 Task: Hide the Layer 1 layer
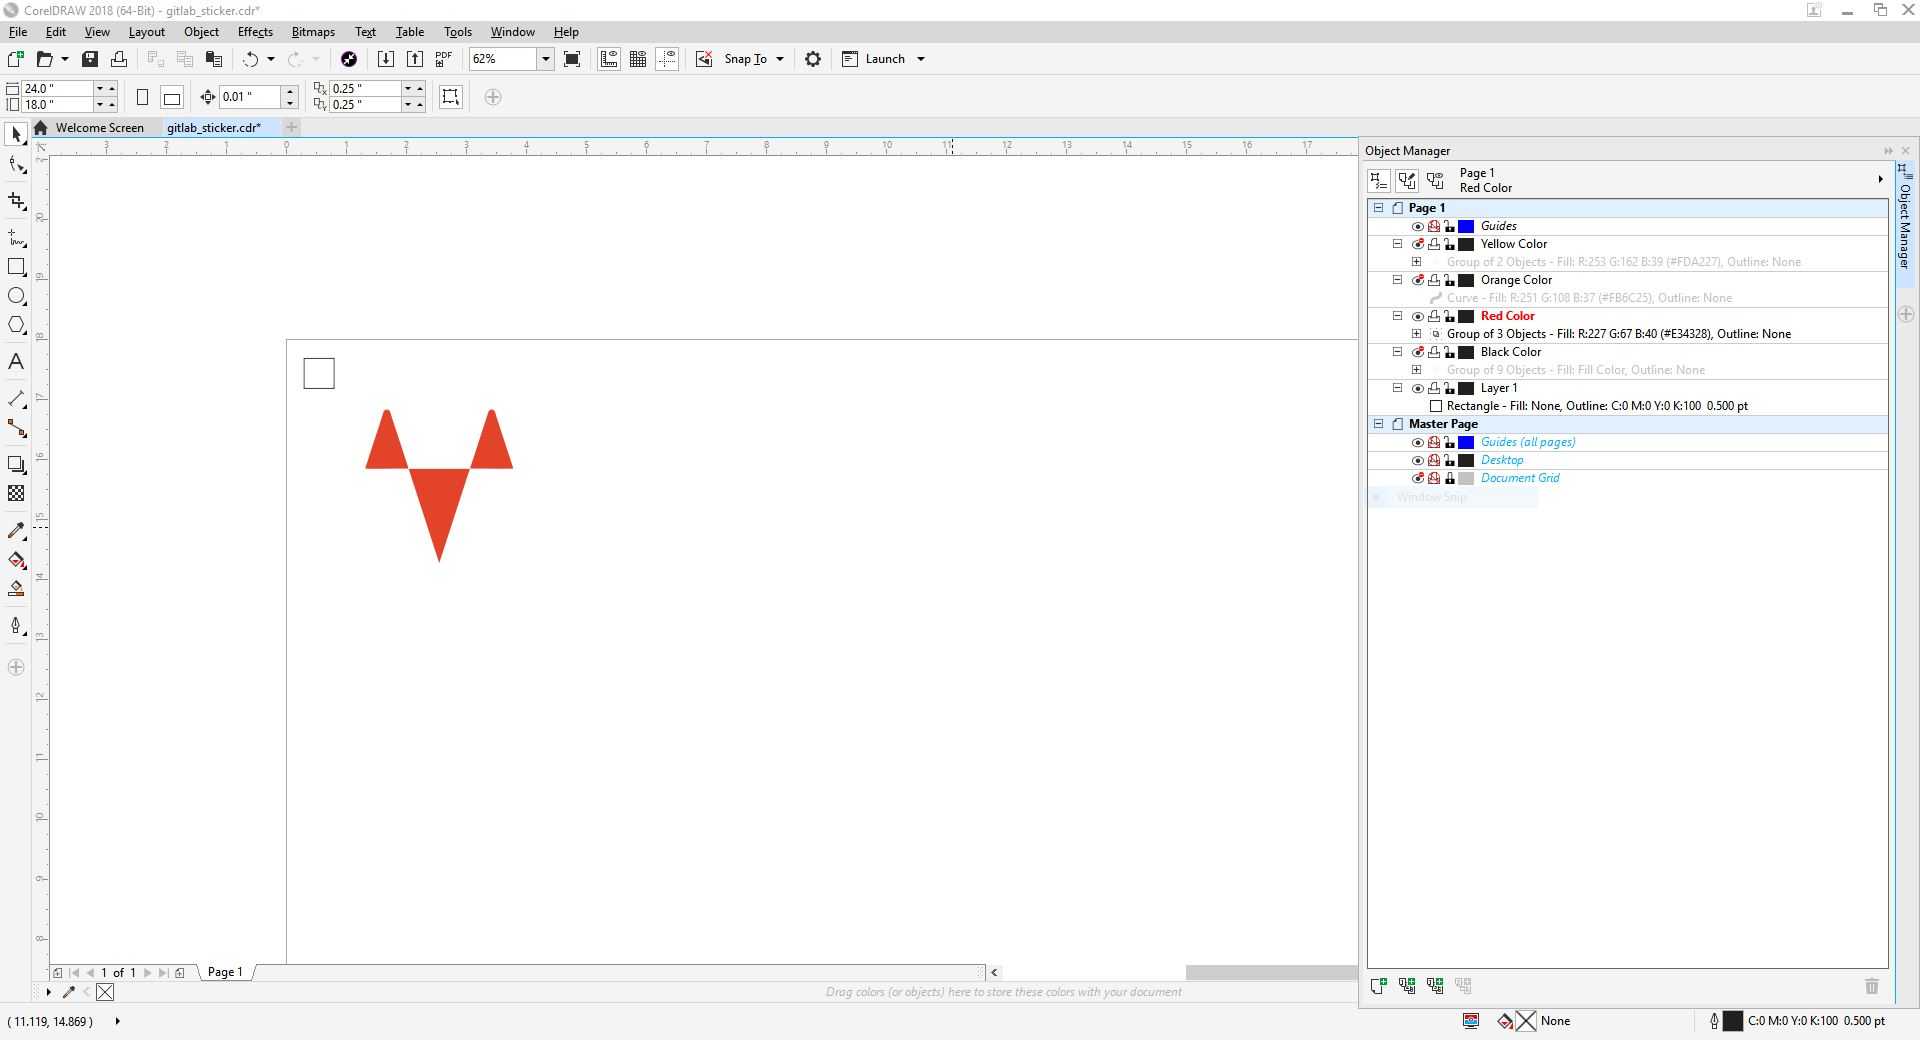pos(1417,388)
